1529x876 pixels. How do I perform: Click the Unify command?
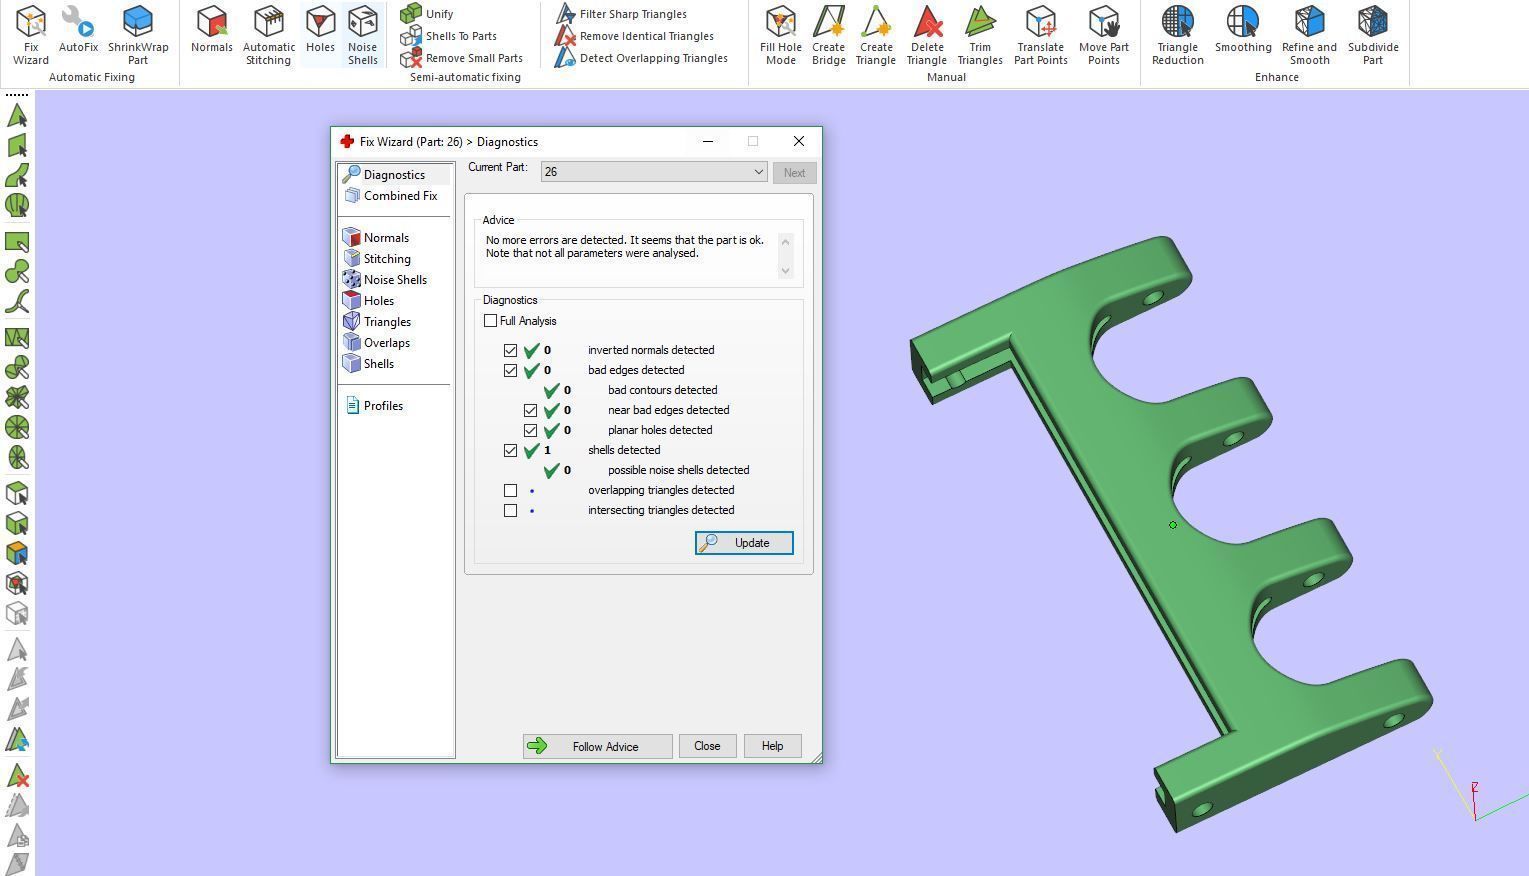pyautogui.click(x=427, y=14)
